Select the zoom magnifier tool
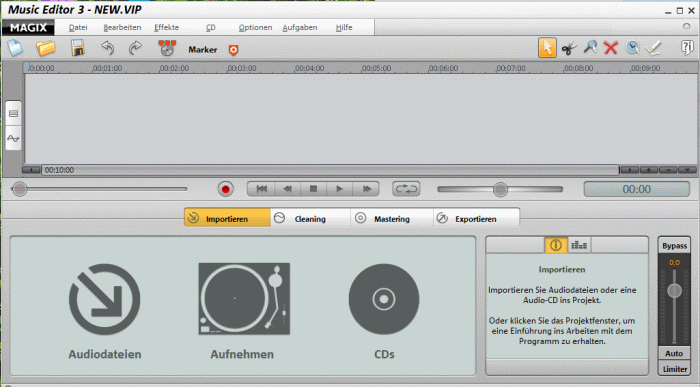Image resolution: width=700 pixels, height=387 pixels. 590,47
